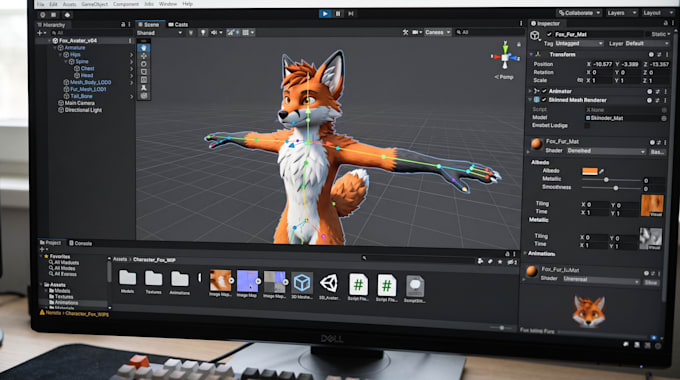This screenshot has width=680, height=380.
Task: Toggle scene audio with the speaker icon
Action: coord(214,33)
